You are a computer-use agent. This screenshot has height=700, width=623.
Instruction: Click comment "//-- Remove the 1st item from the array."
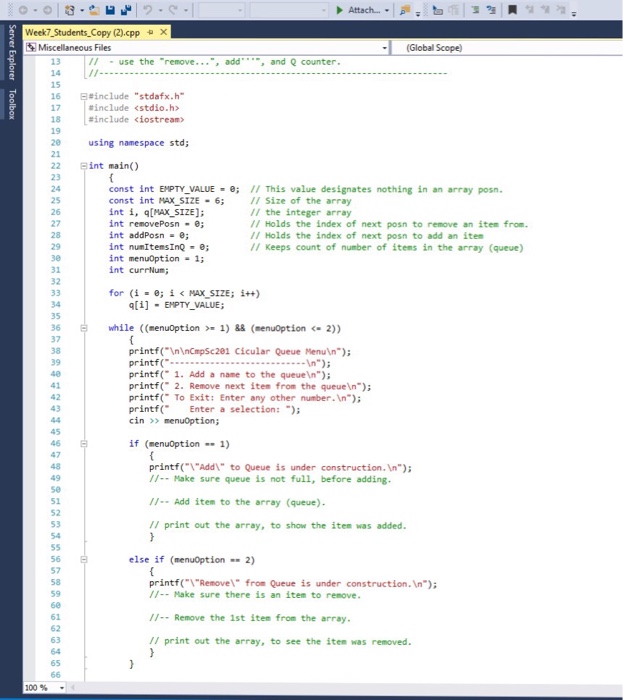250,618
